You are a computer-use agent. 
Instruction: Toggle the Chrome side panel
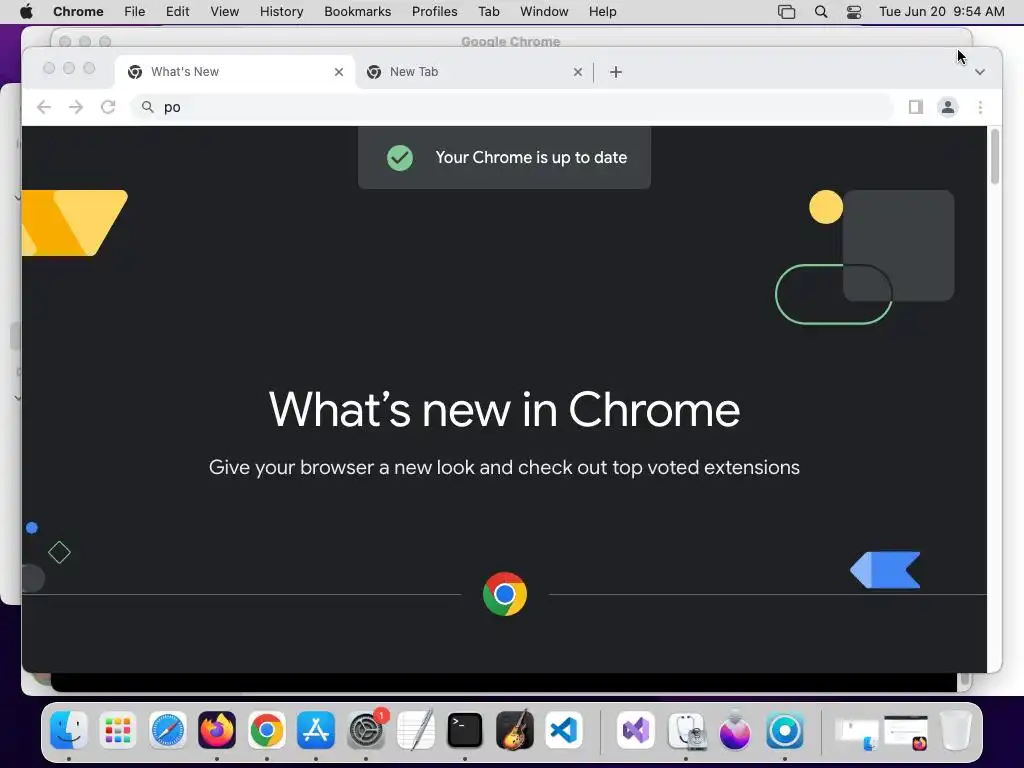point(916,107)
